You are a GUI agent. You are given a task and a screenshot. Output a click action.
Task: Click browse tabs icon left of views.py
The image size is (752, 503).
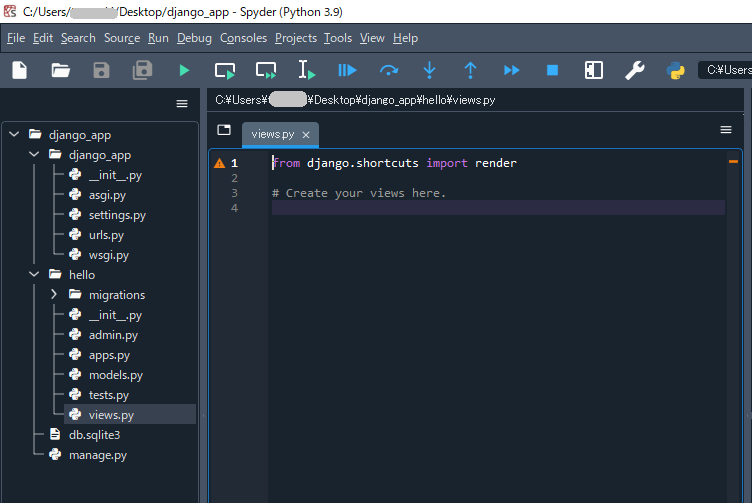224,130
